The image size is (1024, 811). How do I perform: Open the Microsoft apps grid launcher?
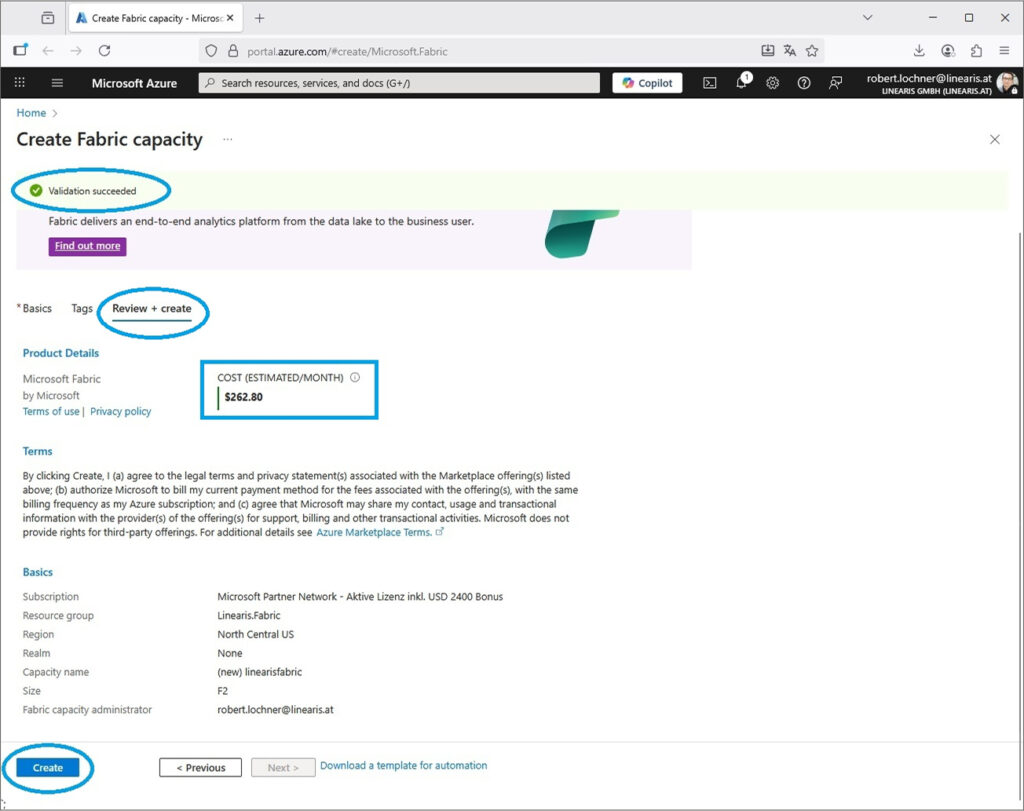[20, 82]
